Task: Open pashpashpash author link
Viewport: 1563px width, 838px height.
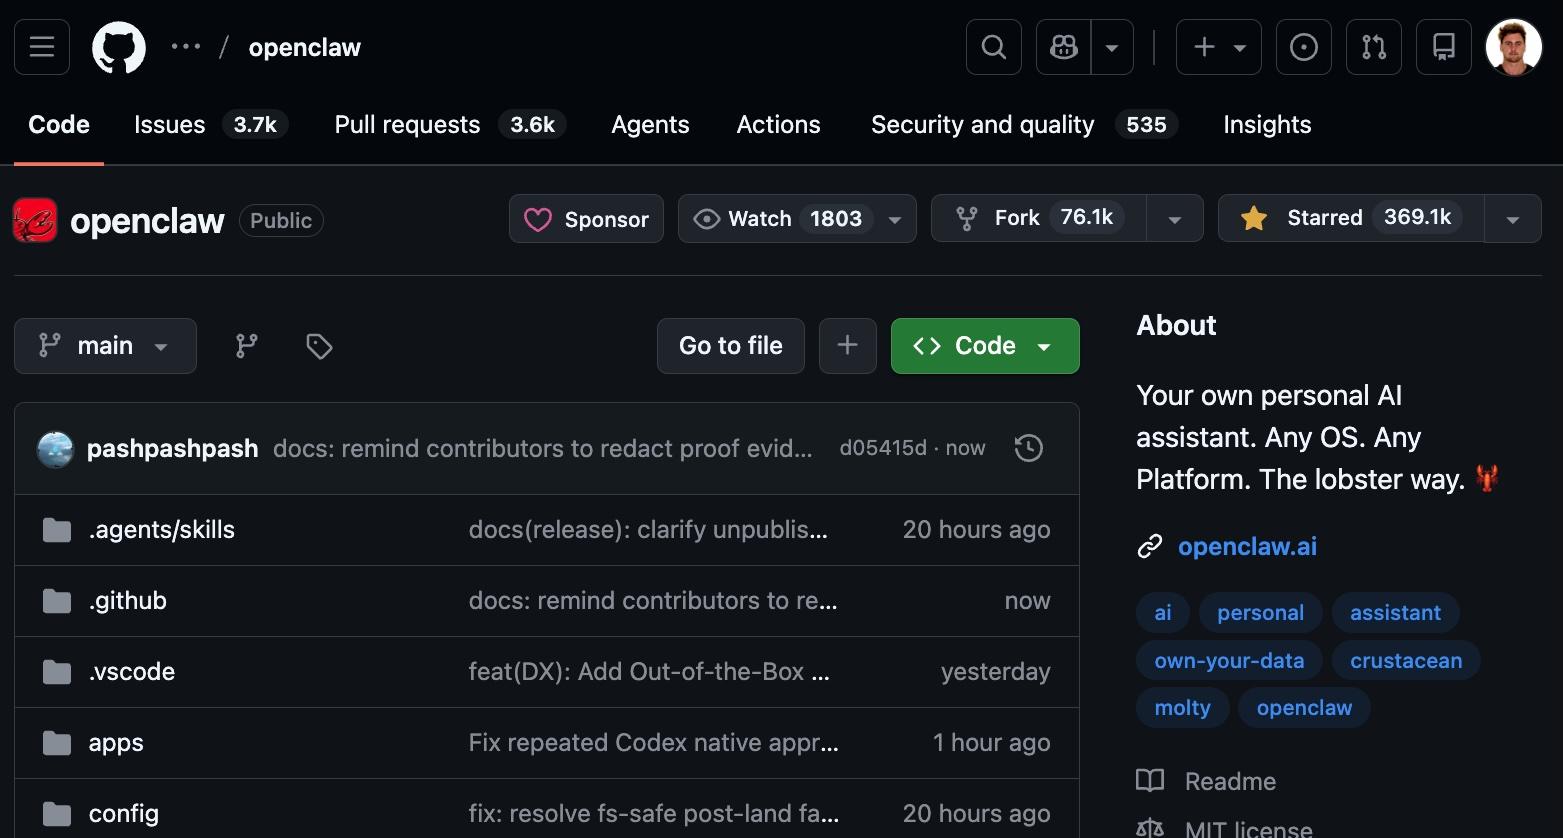Action: click(173, 449)
